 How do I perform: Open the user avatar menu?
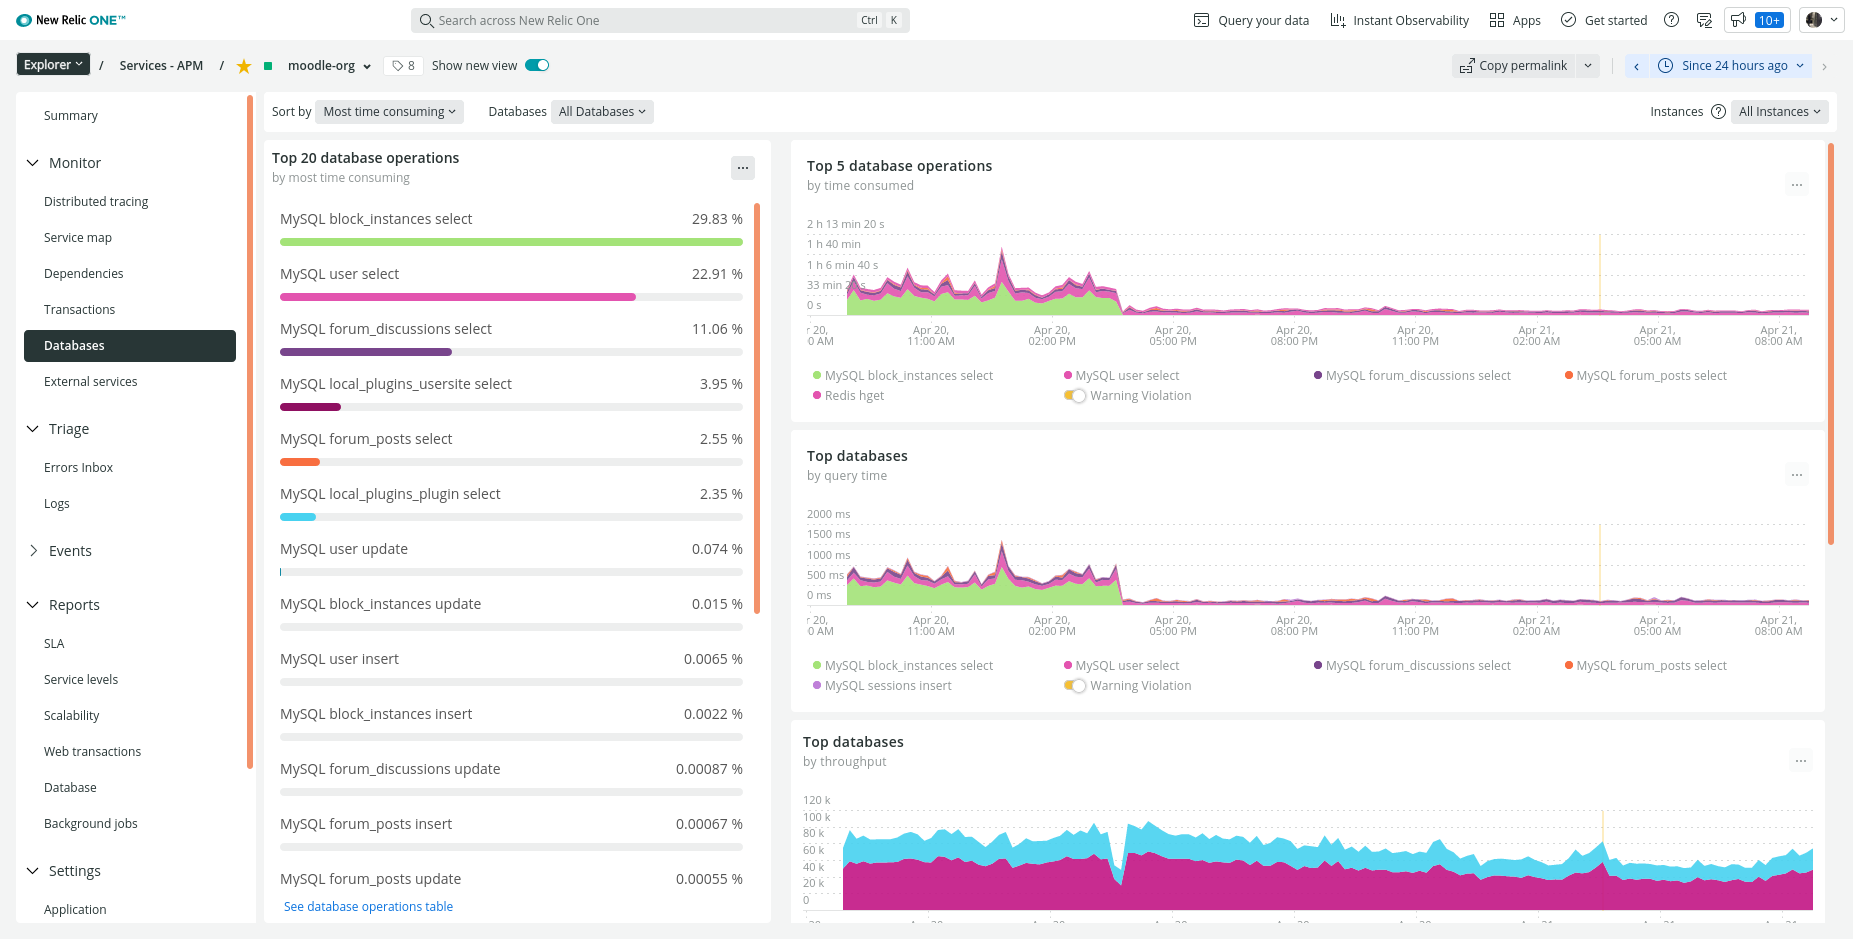1821,20
